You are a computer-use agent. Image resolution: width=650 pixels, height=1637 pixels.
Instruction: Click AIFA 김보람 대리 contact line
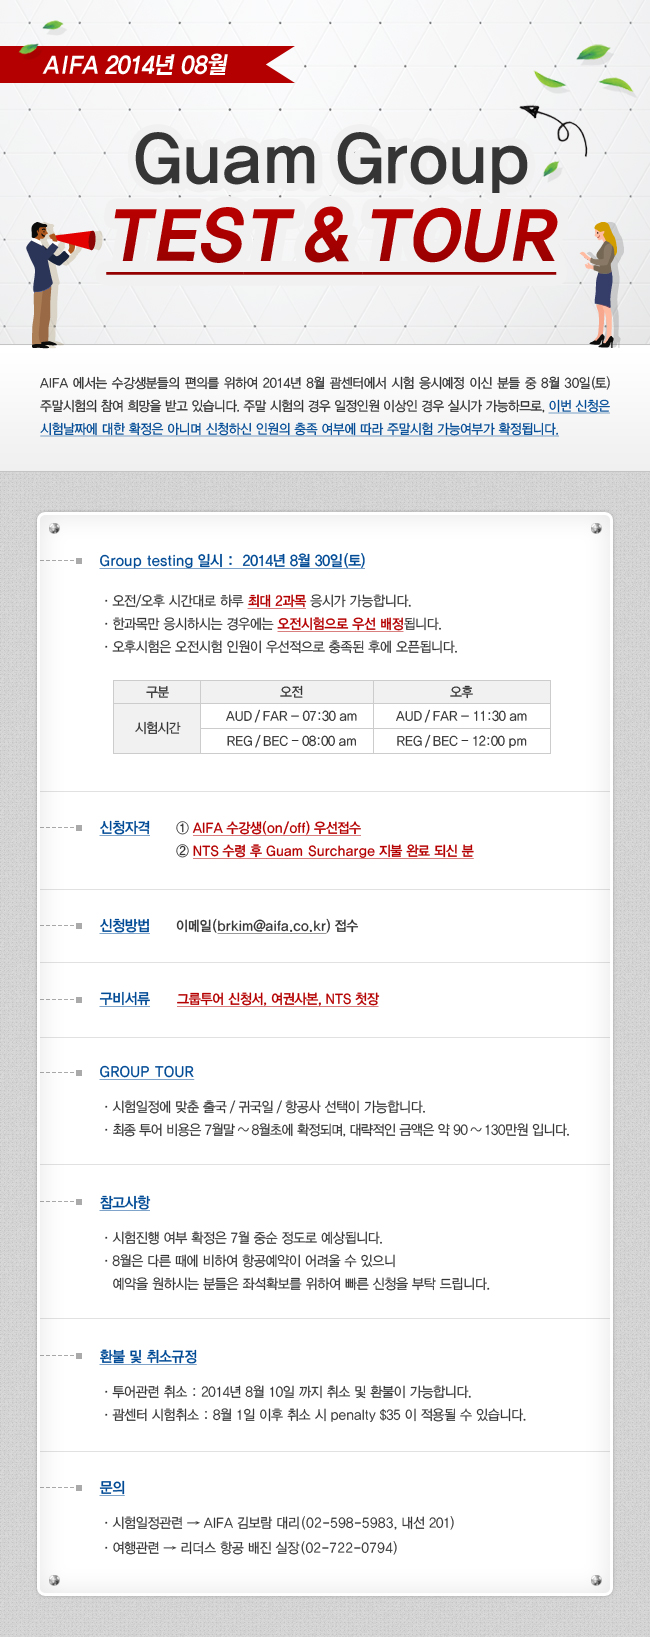pos(279,1523)
